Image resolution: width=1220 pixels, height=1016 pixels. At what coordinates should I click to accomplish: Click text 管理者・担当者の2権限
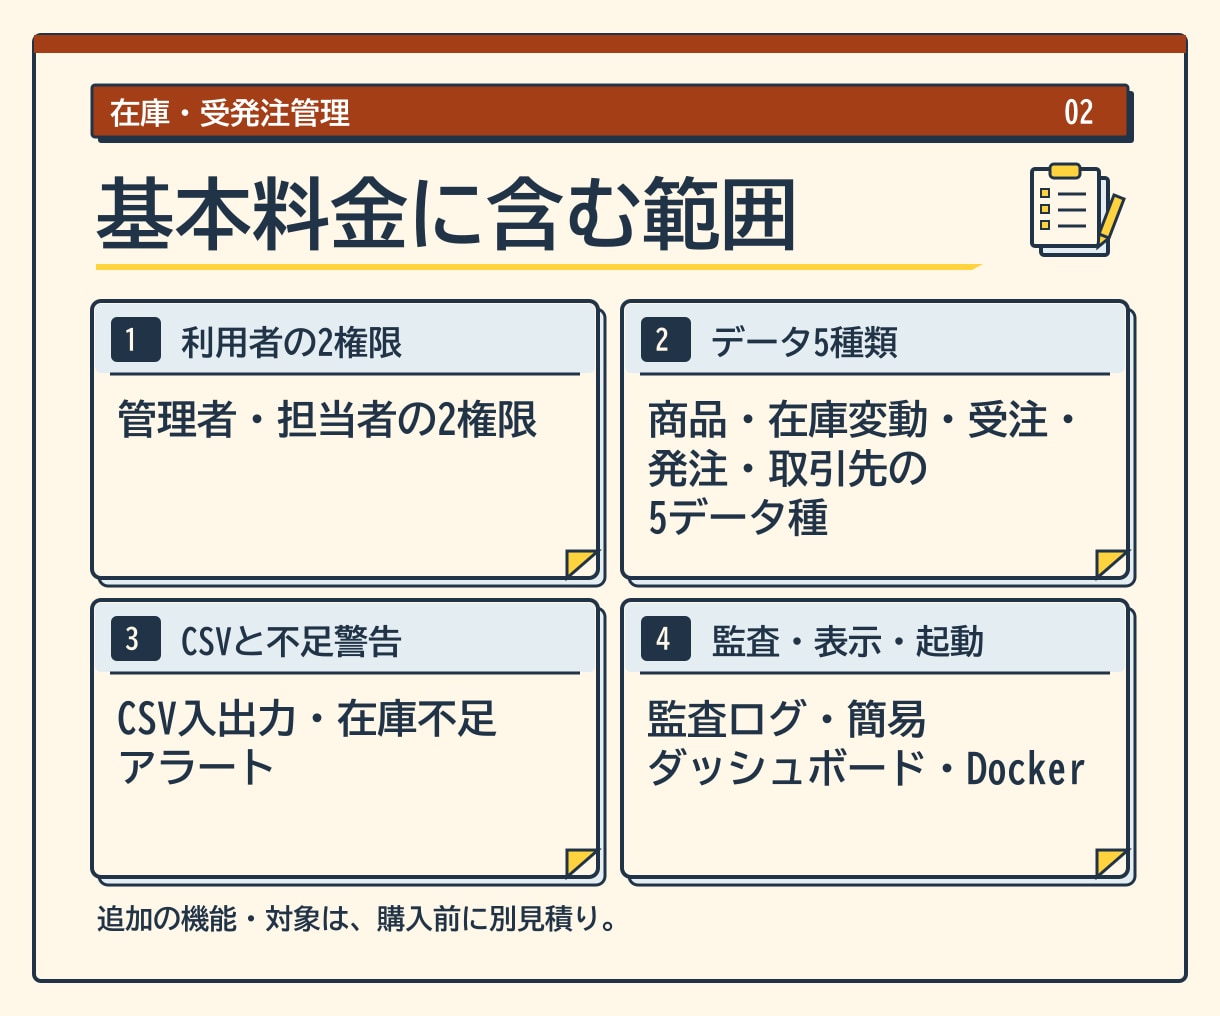tap(327, 420)
